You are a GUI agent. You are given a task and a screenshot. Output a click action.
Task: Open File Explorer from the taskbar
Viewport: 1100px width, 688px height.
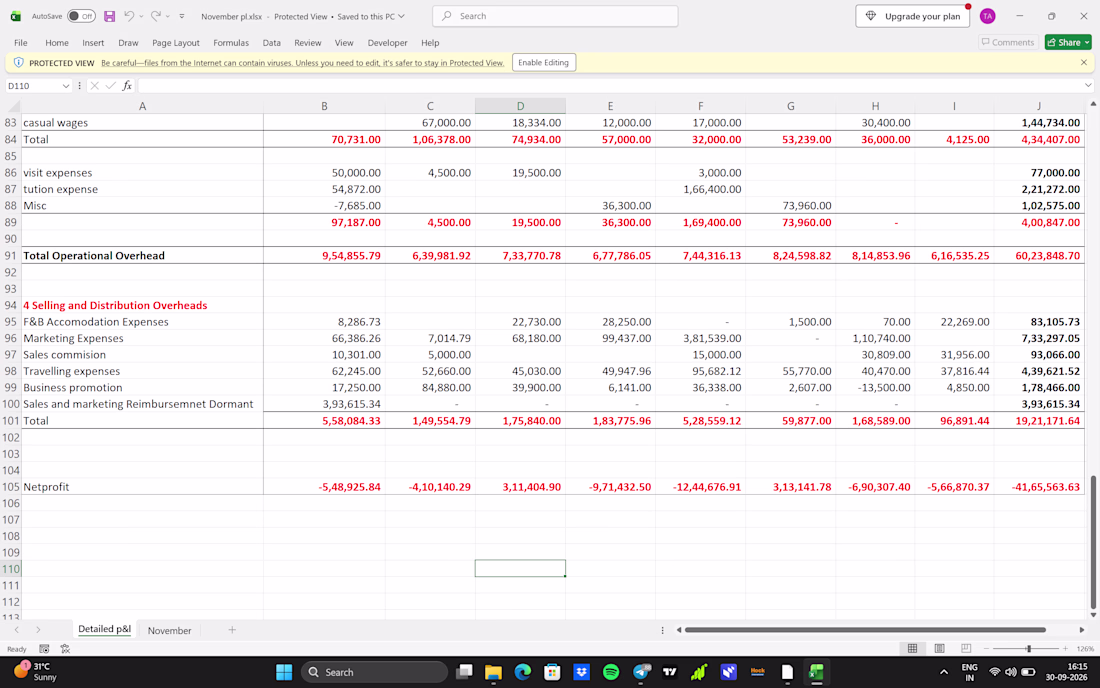tap(493, 672)
